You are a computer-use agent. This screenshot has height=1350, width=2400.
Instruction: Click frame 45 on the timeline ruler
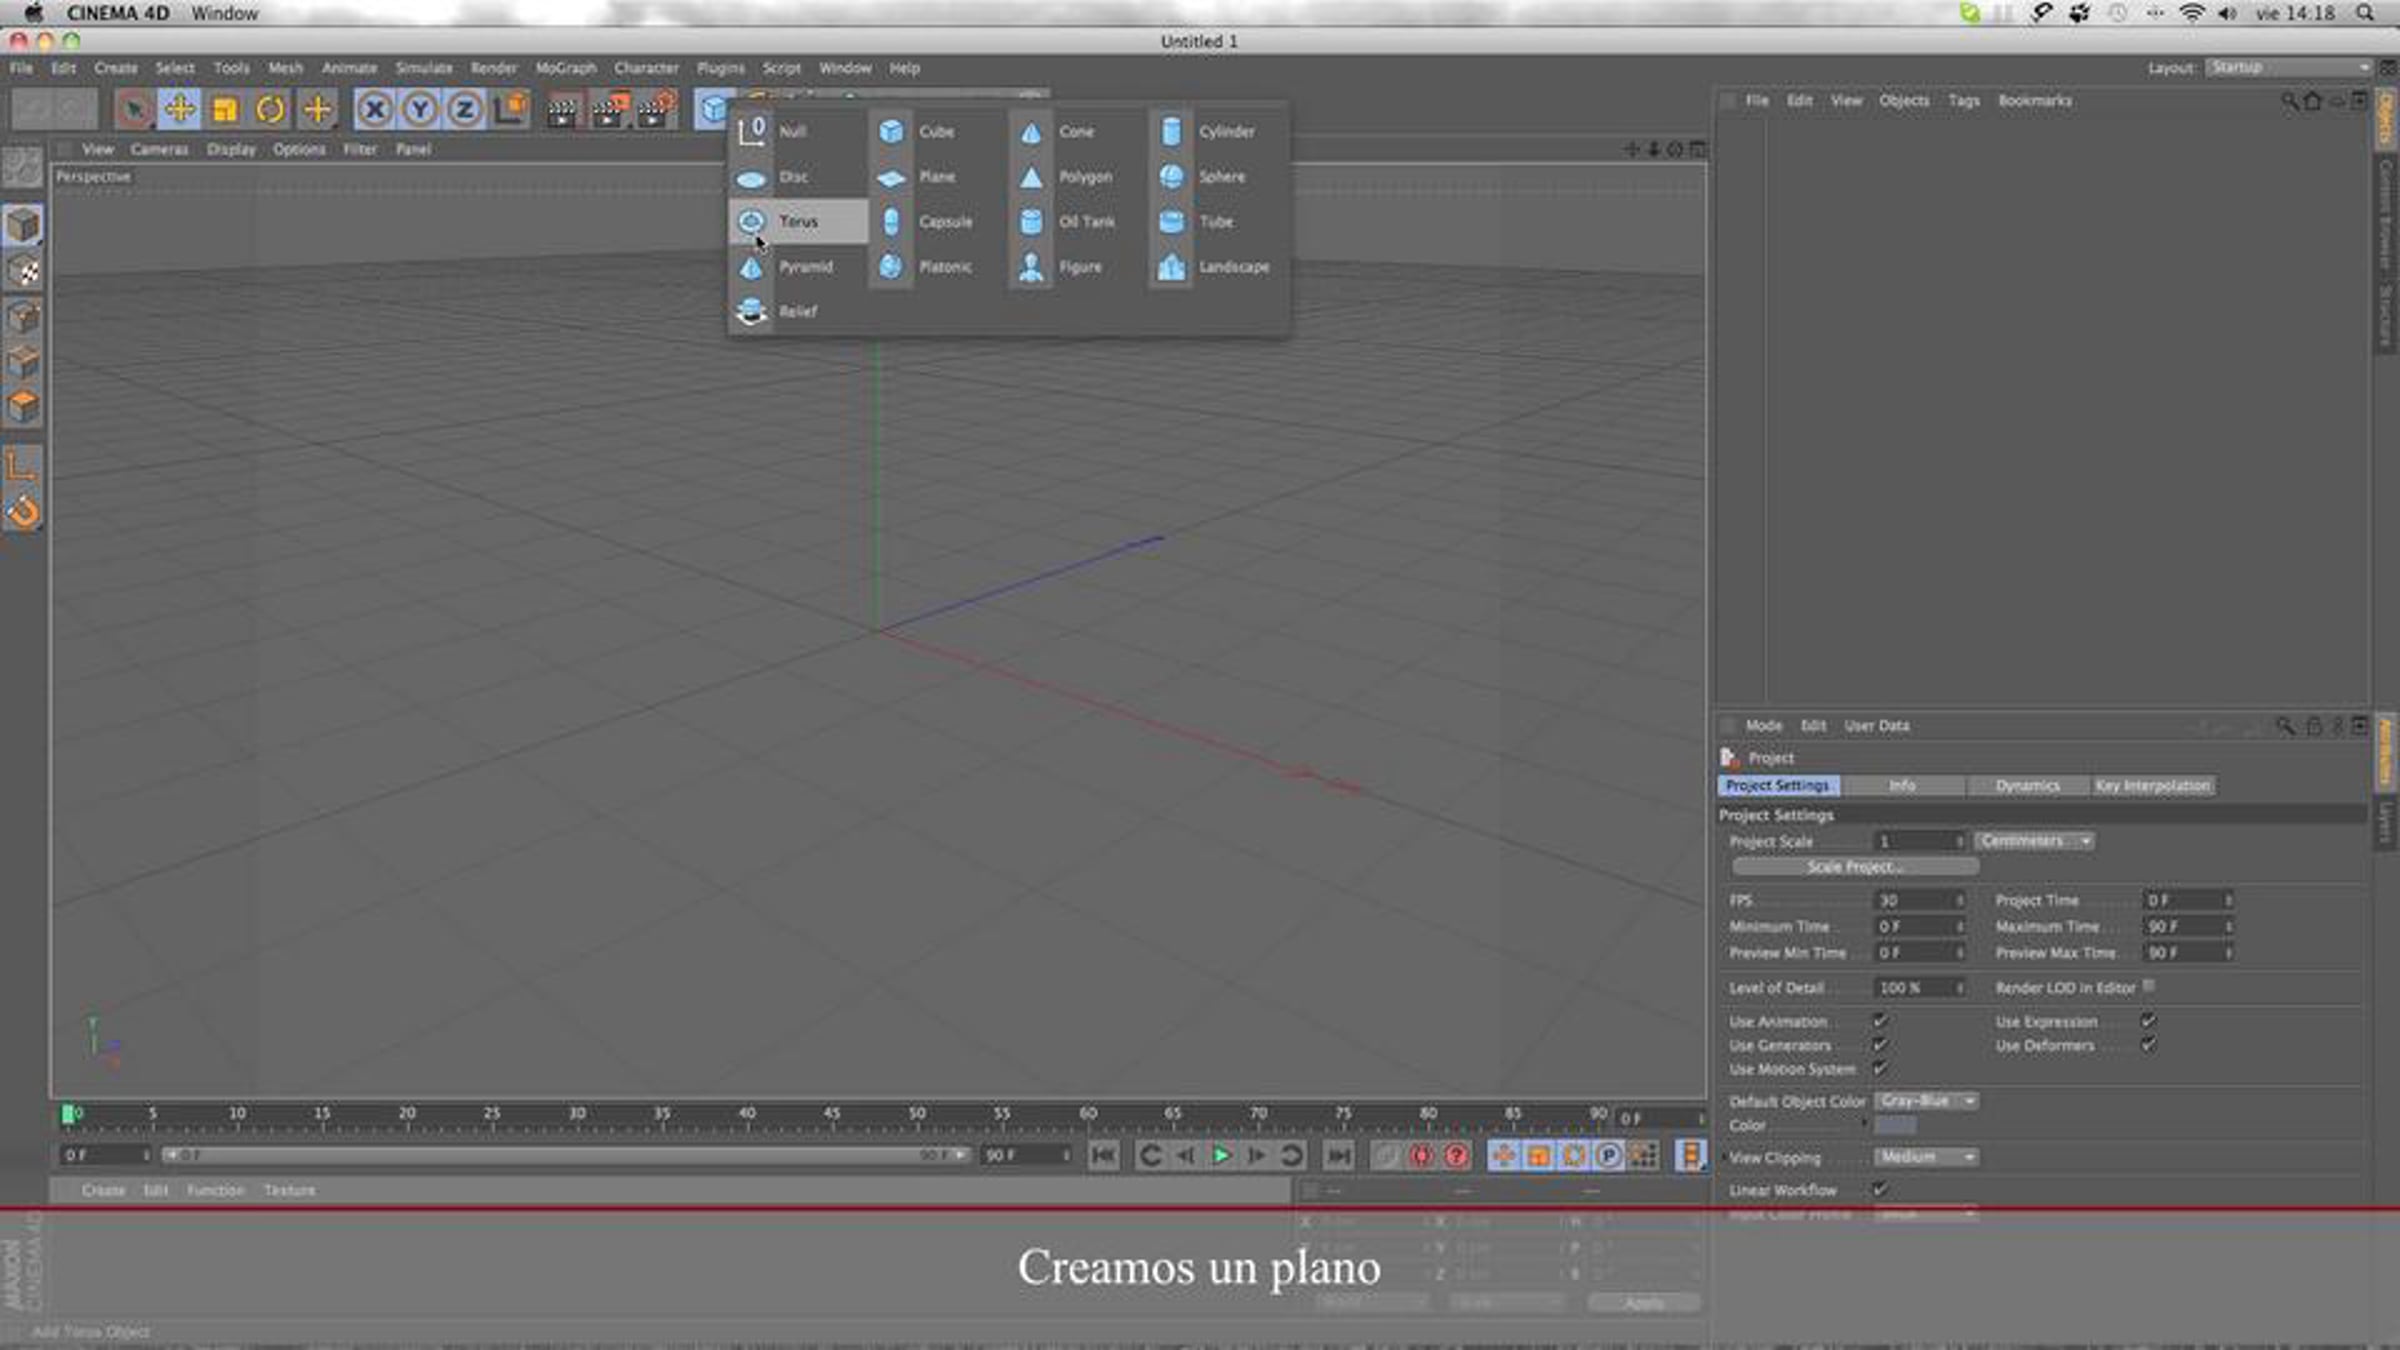[832, 1114]
